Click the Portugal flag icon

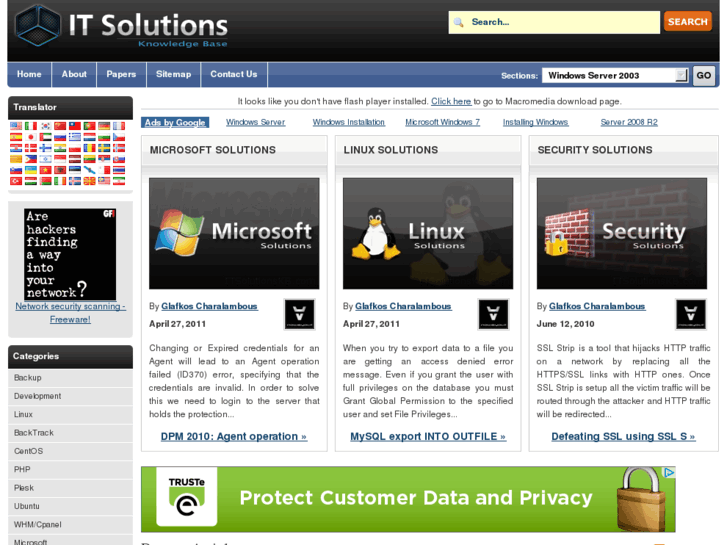tap(89, 126)
